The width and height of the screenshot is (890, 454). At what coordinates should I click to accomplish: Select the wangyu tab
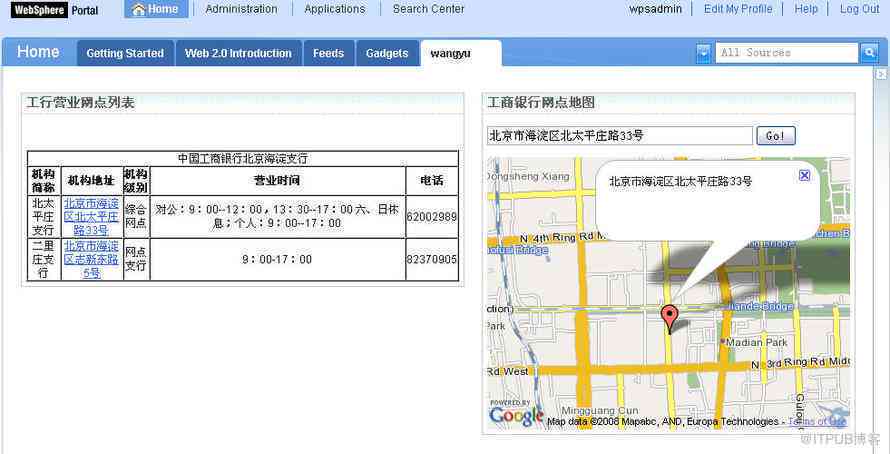[x=461, y=53]
